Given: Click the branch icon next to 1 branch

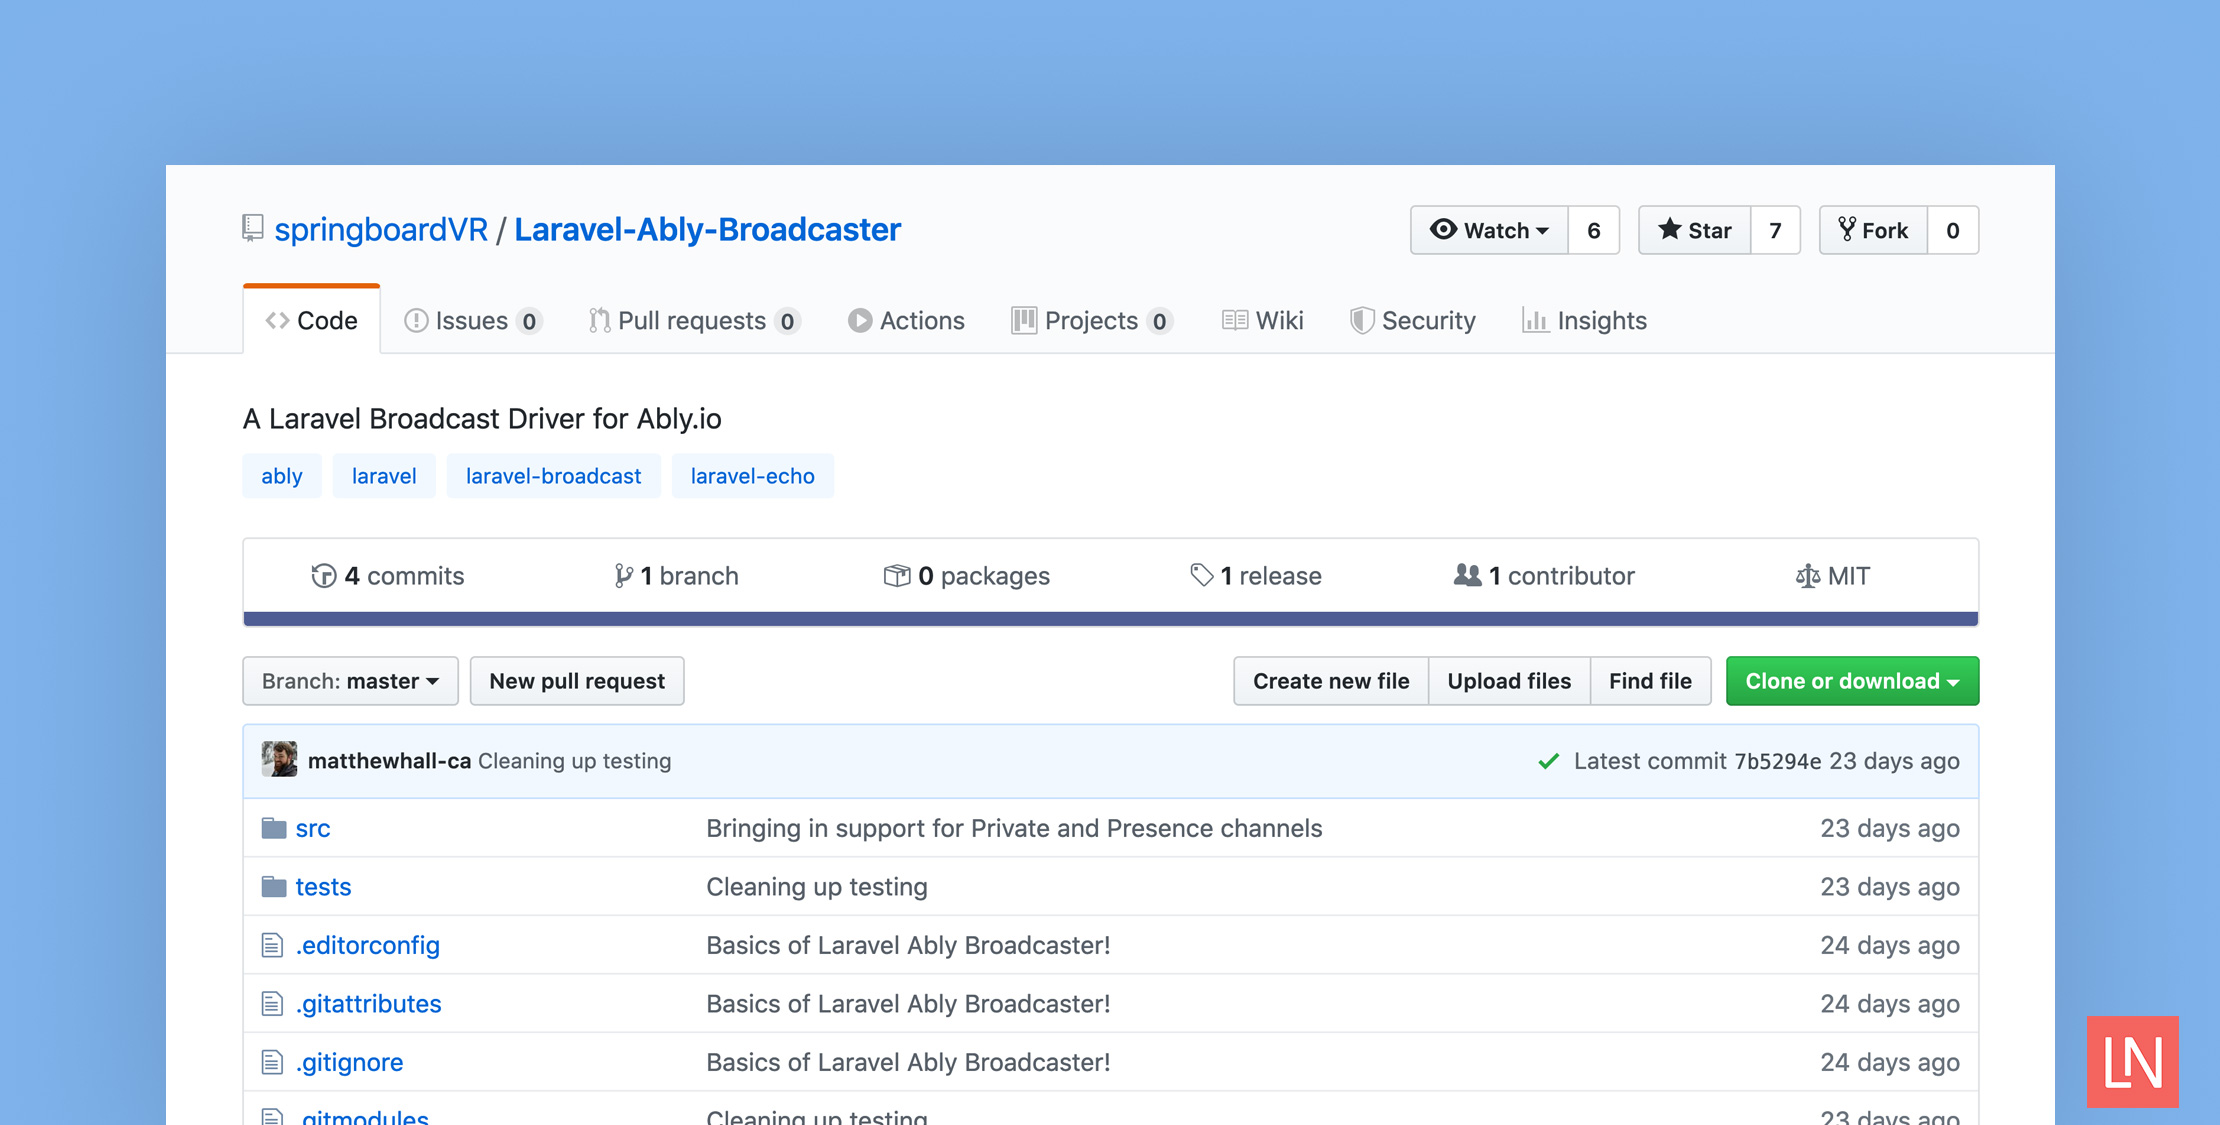Looking at the screenshot, I should pos(623,576).
